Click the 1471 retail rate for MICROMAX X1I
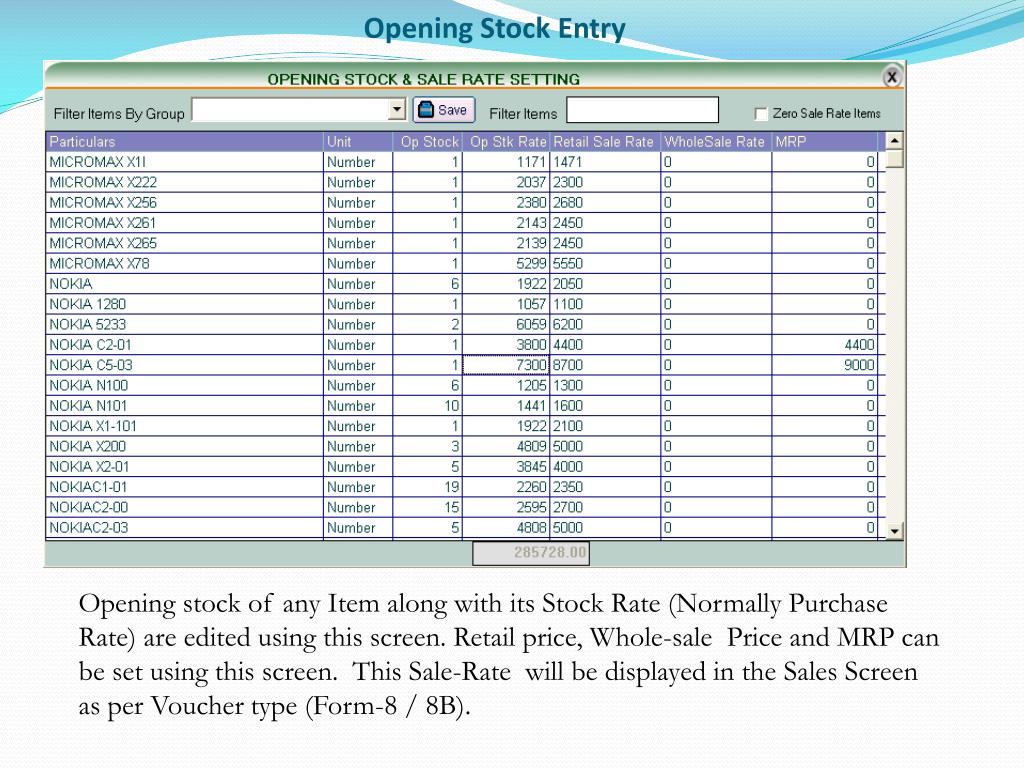The width and height of the screenshot is (1024, 768). coord(605,162)
